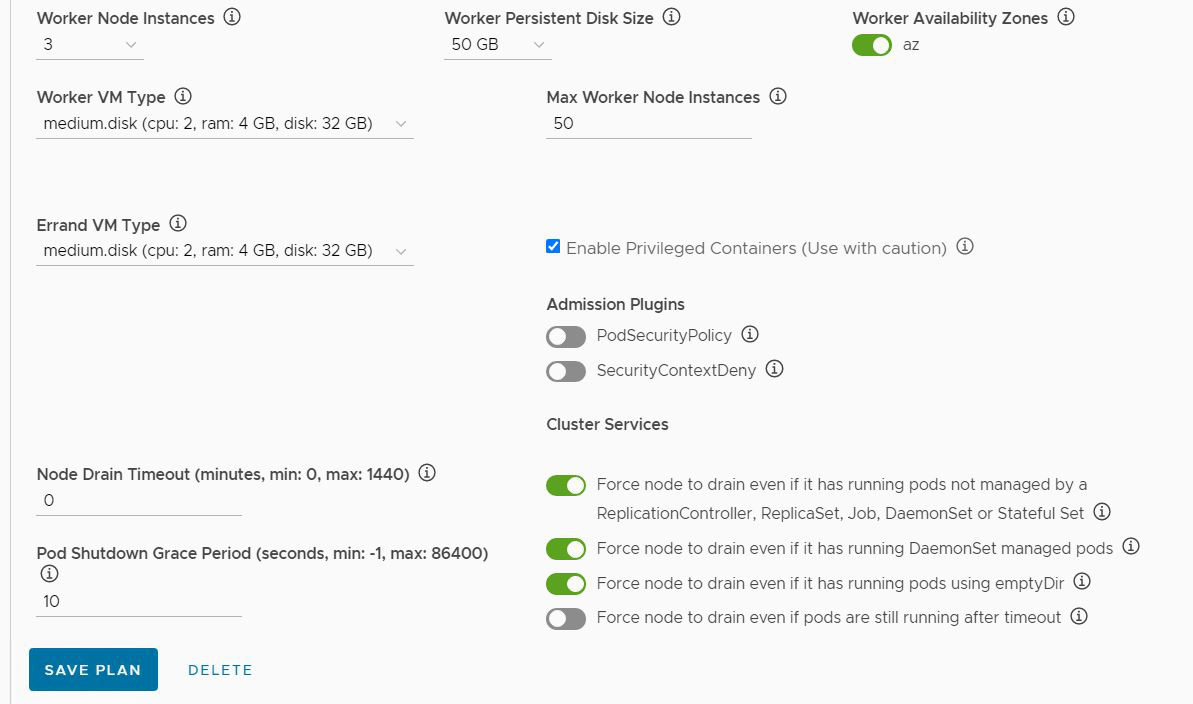Click info icon next to Max Worker Node Instances

(778, 97)
